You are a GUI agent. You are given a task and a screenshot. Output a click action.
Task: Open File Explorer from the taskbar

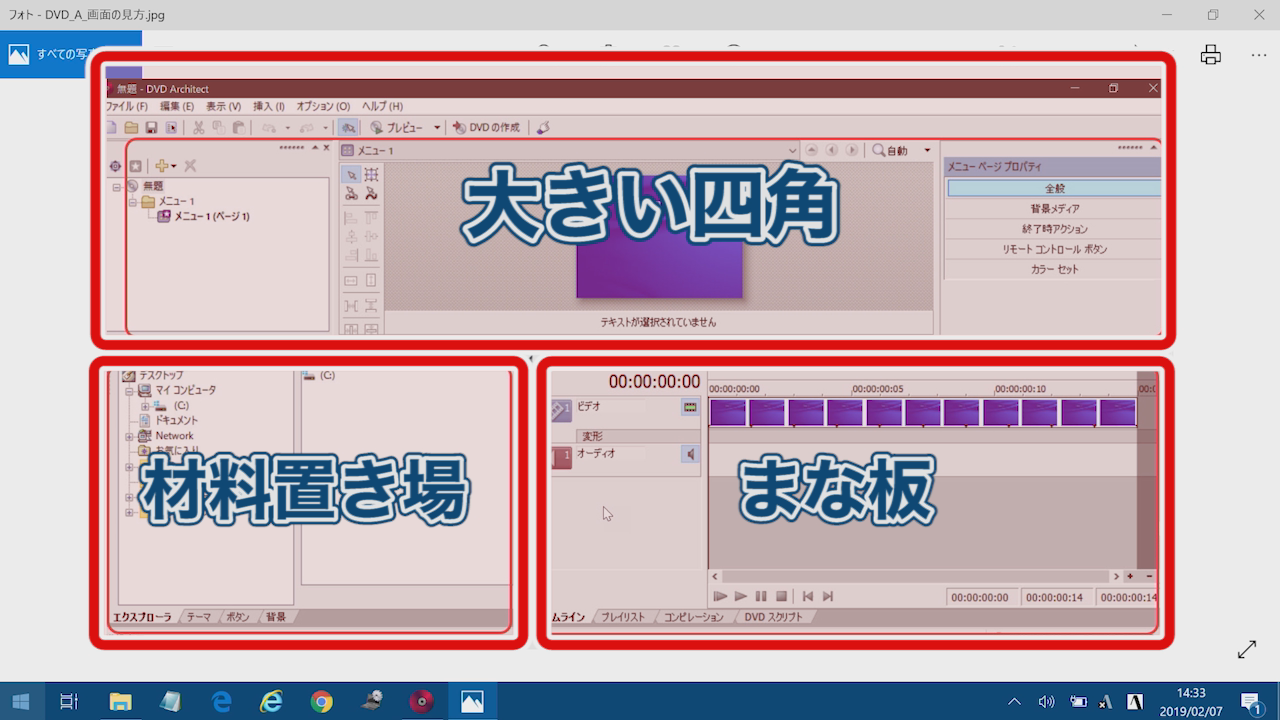tap(120, 702)
